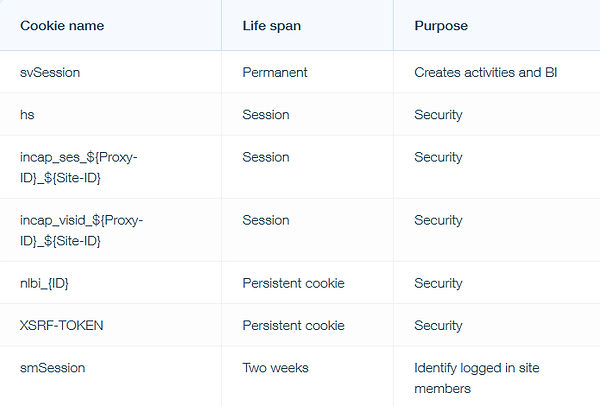Select the XSRF-TOKEN cookie name
This screenshot has width=600, height=406.
click(62, 325)
